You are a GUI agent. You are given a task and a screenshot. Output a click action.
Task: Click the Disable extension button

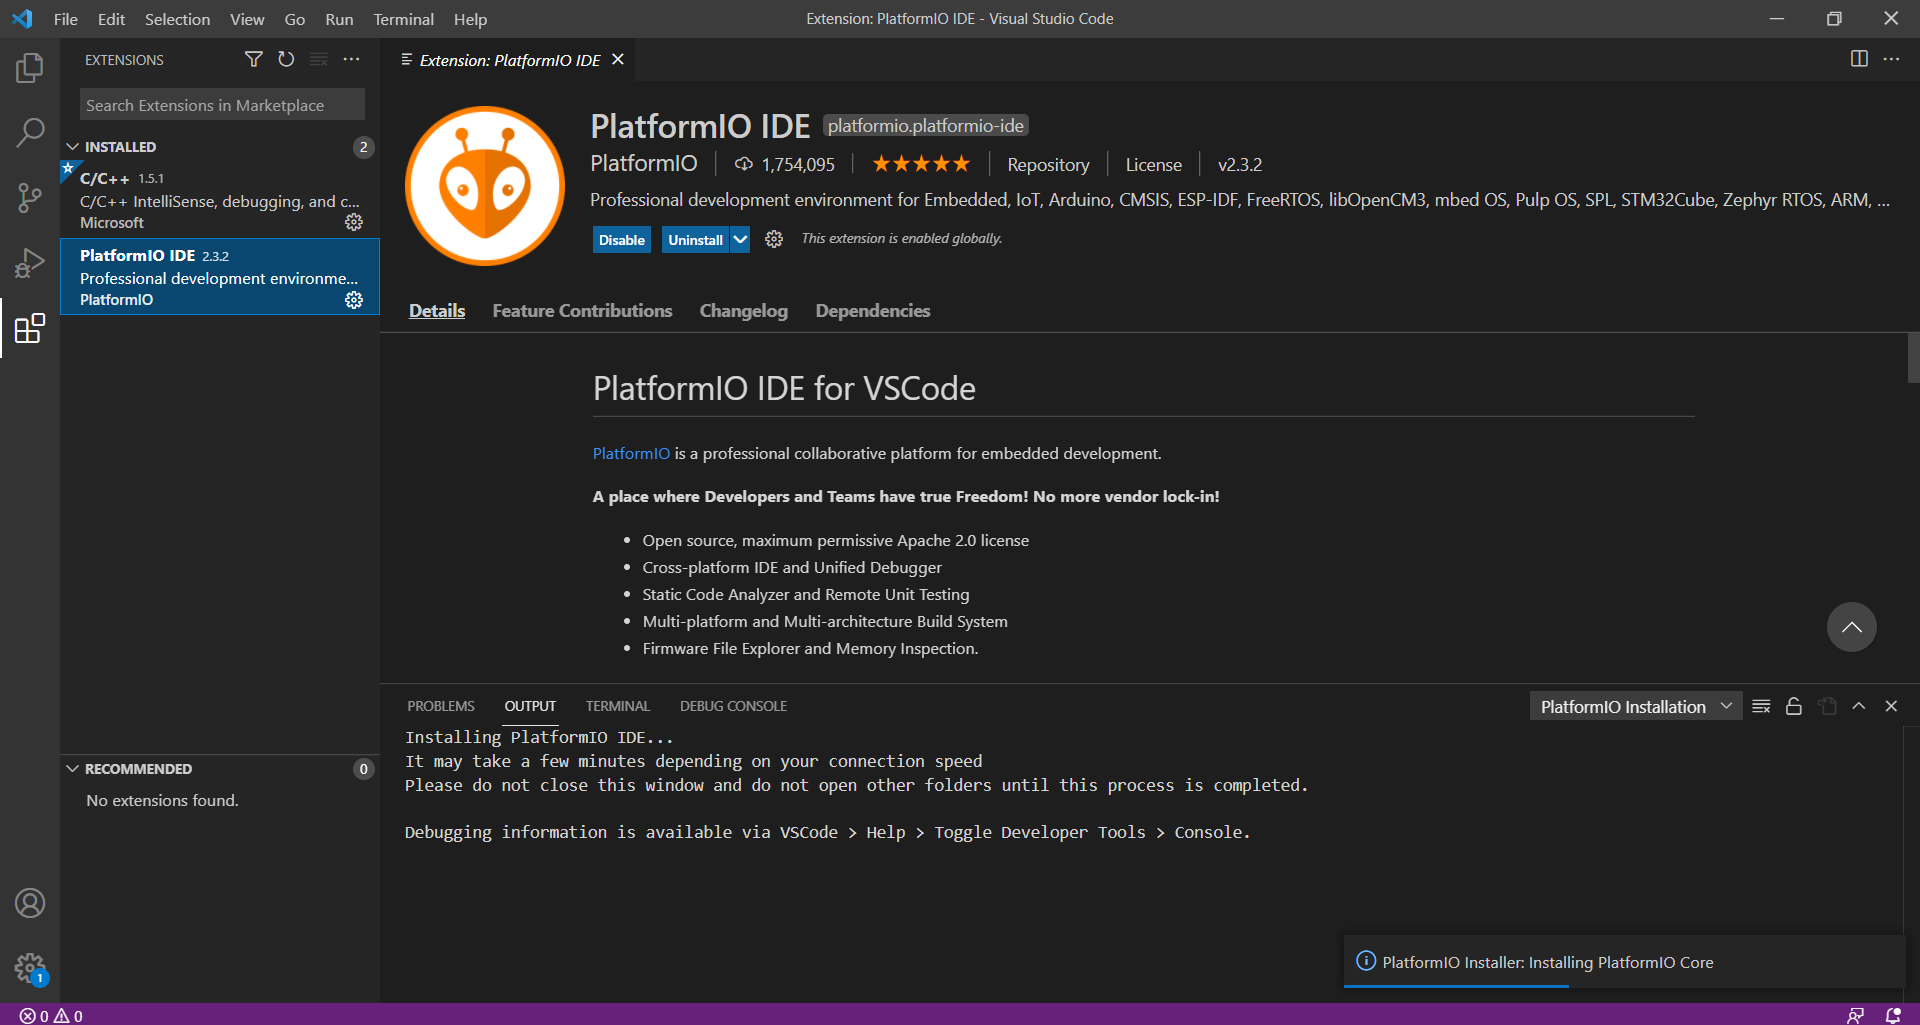(622, 240)
